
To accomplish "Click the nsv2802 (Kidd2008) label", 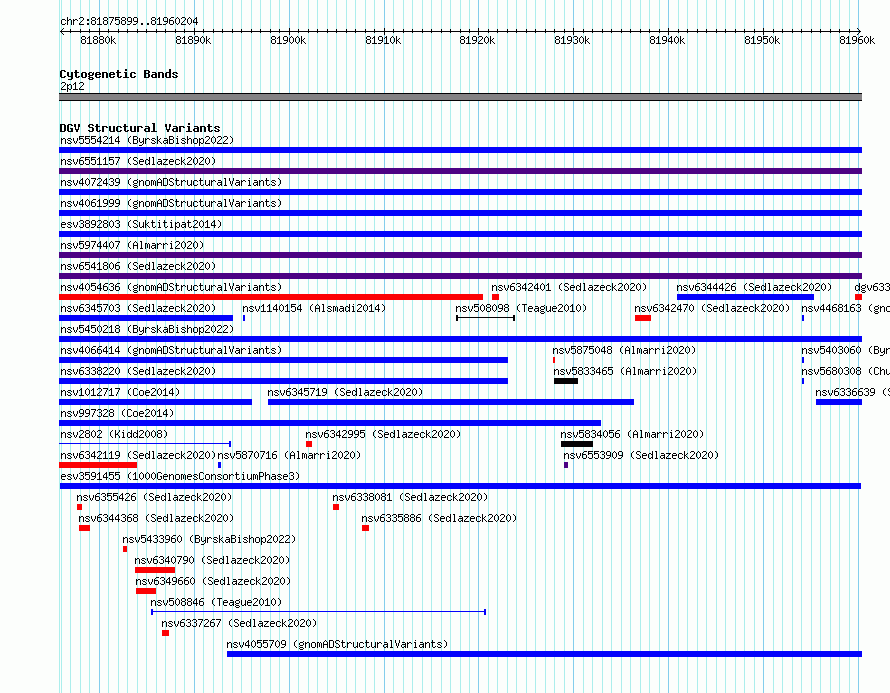I will point(114,434).
